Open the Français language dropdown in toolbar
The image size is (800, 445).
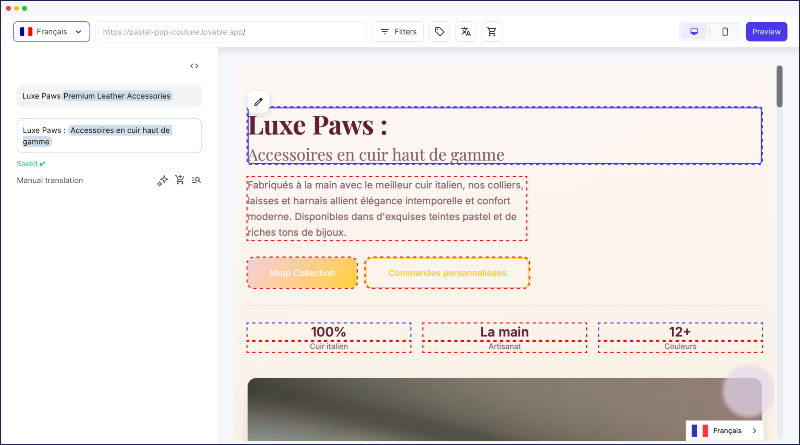52,32
